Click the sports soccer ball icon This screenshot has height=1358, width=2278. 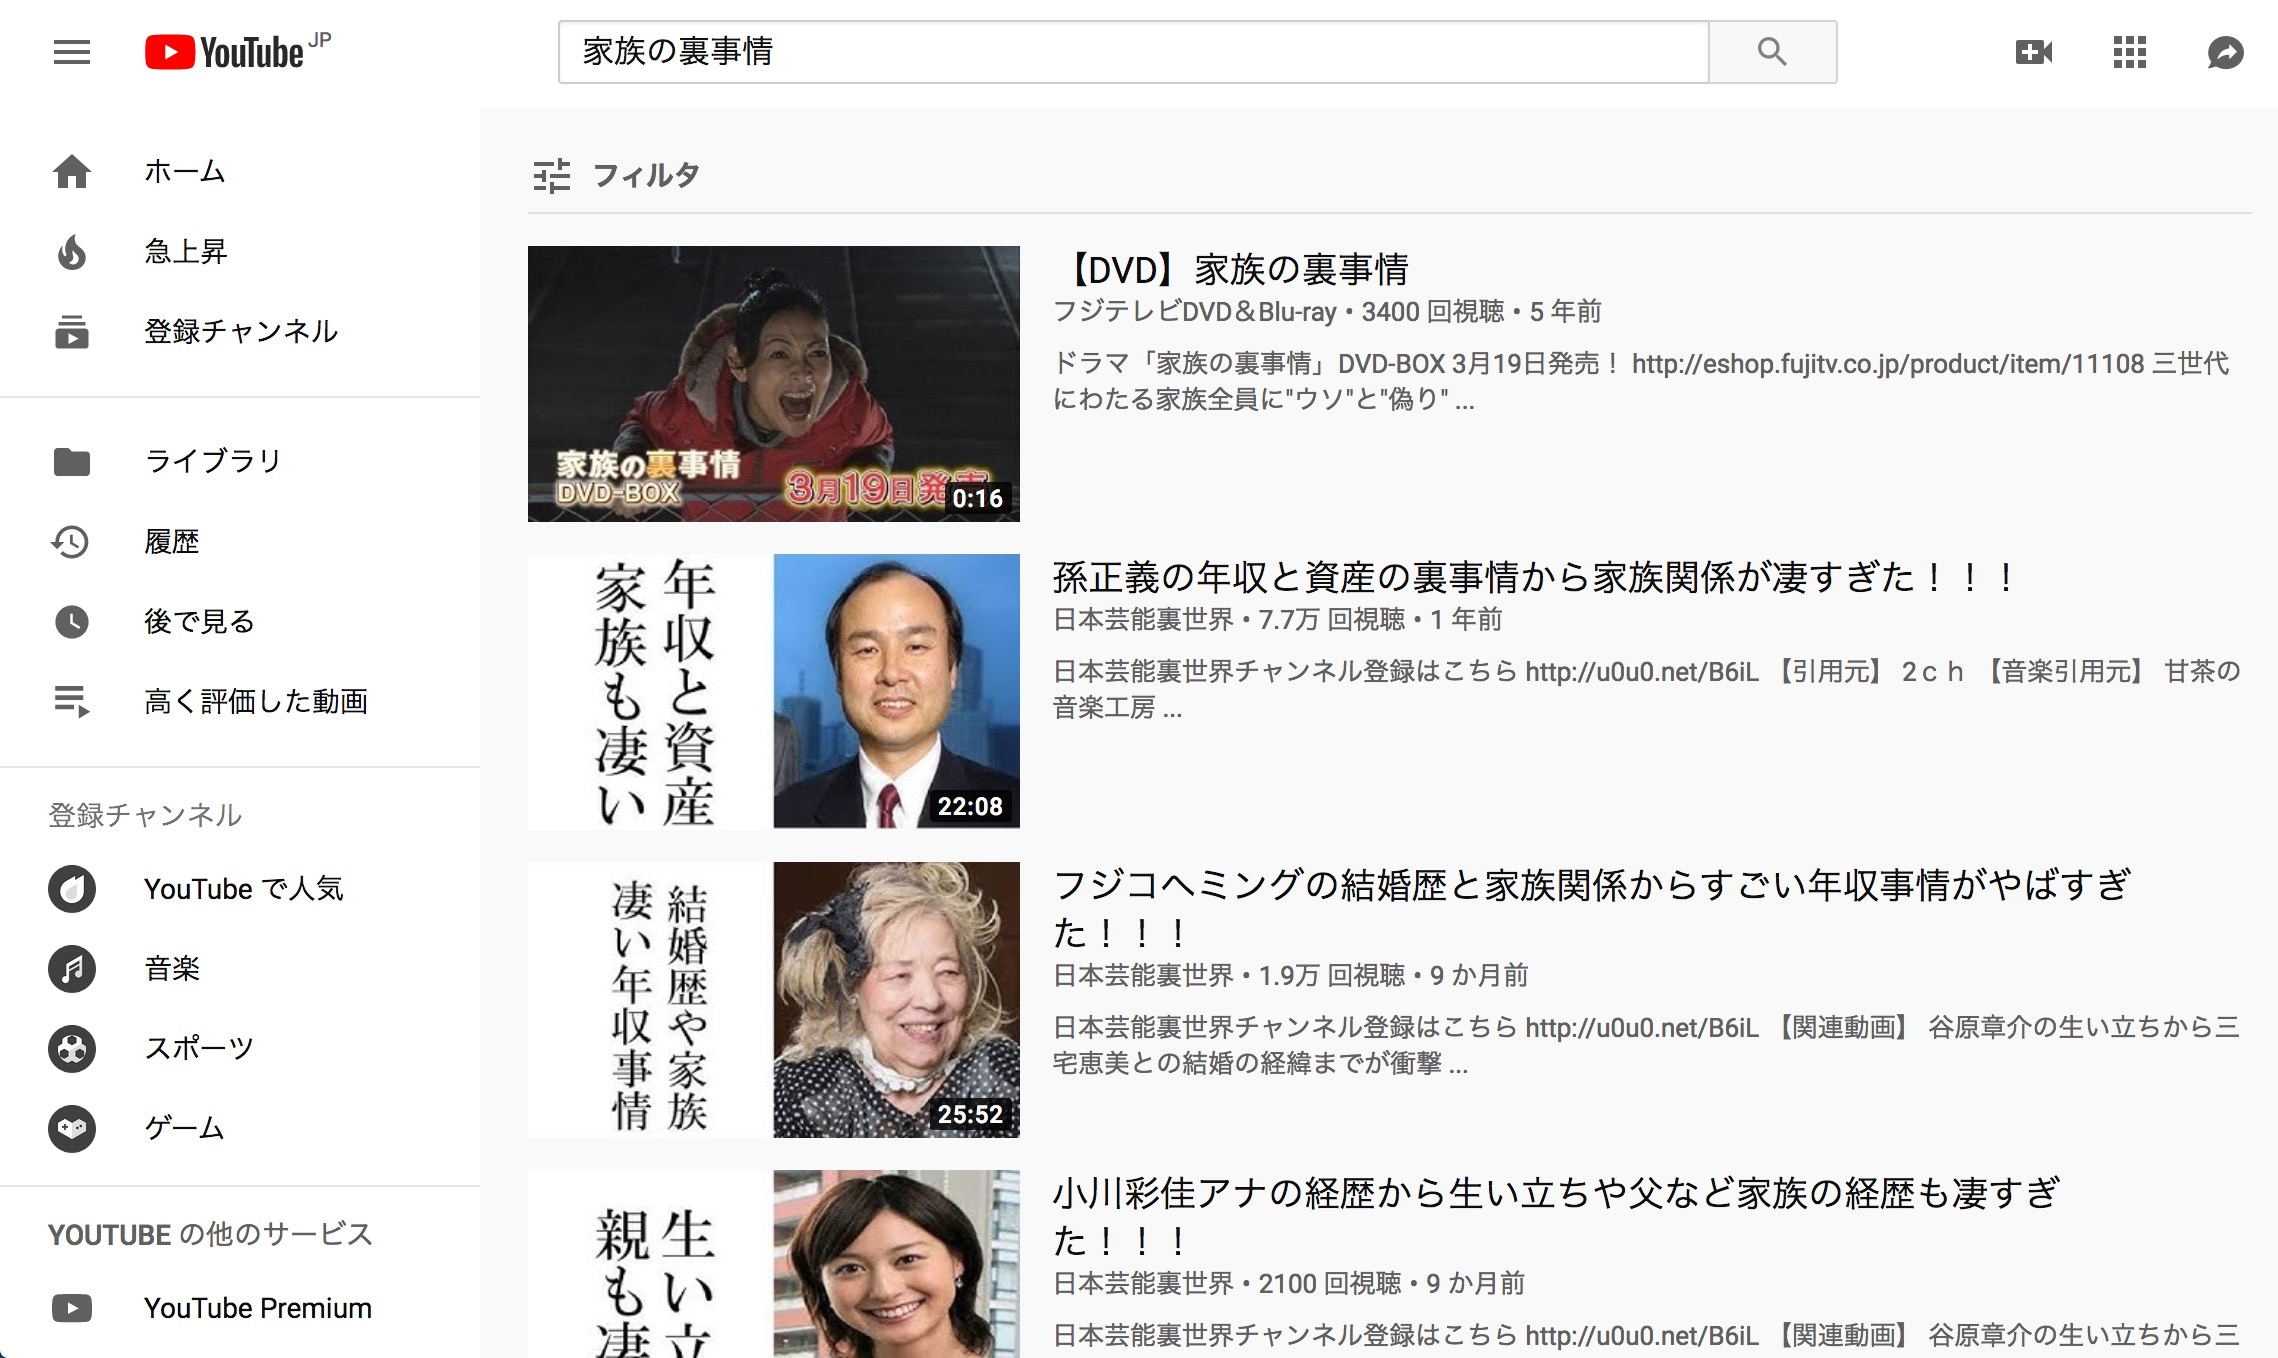(x=72, y=1049)
